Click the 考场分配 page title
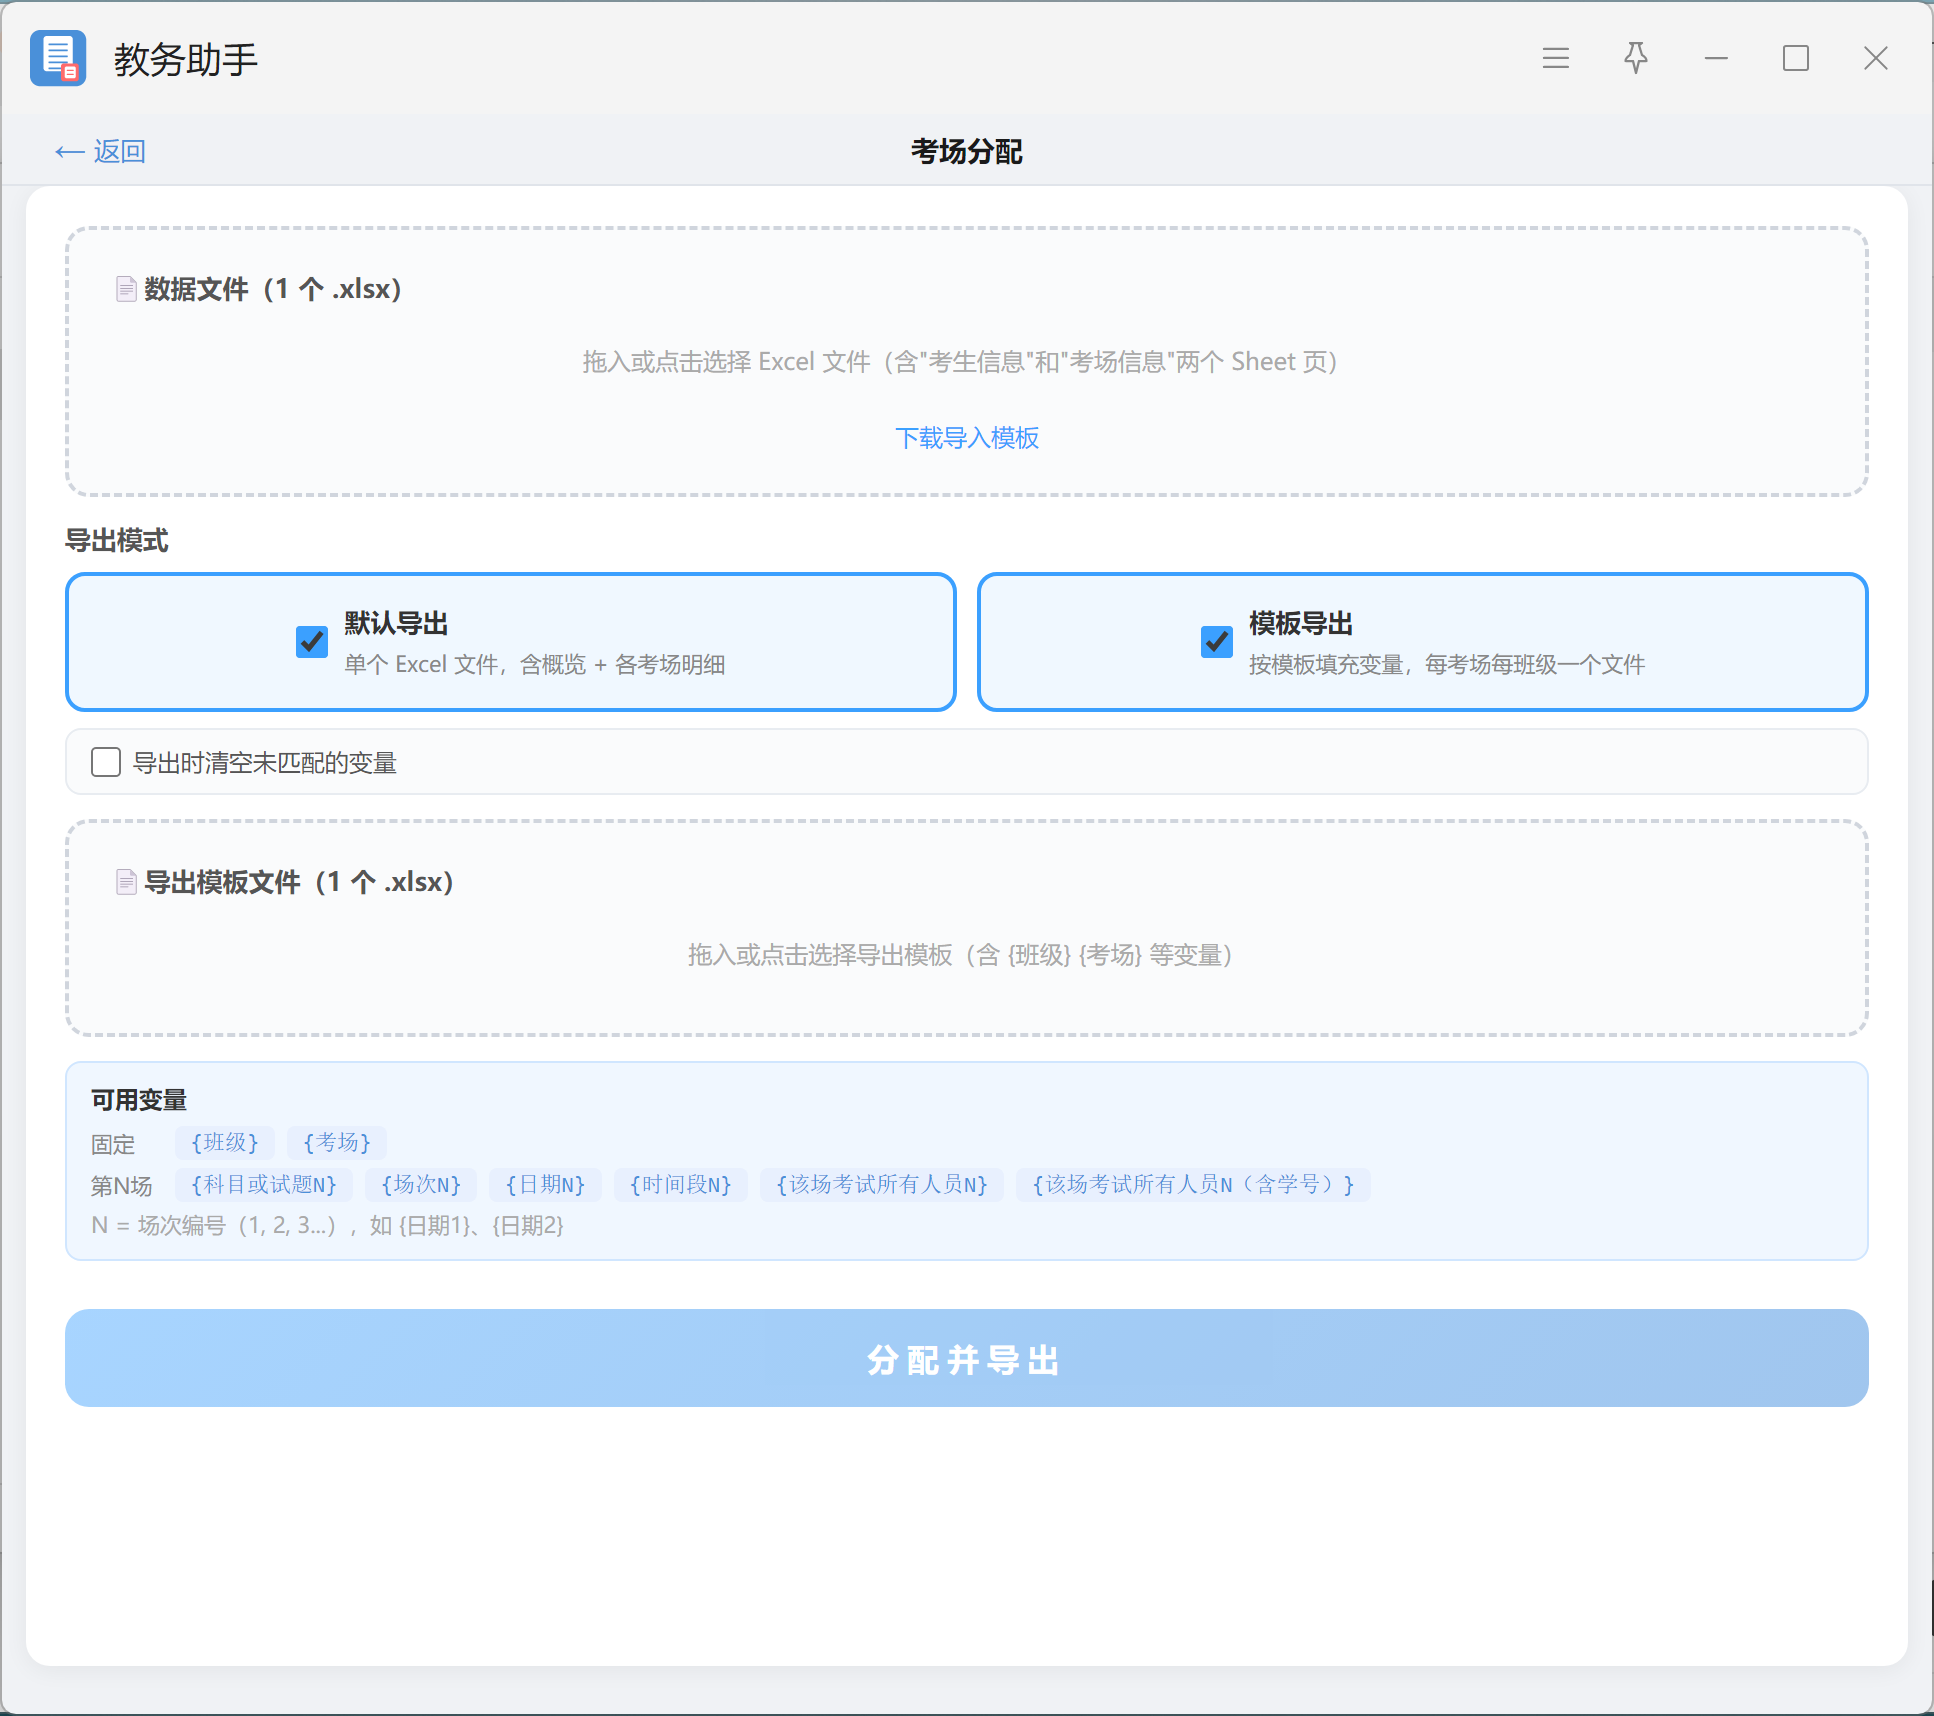 966,151
